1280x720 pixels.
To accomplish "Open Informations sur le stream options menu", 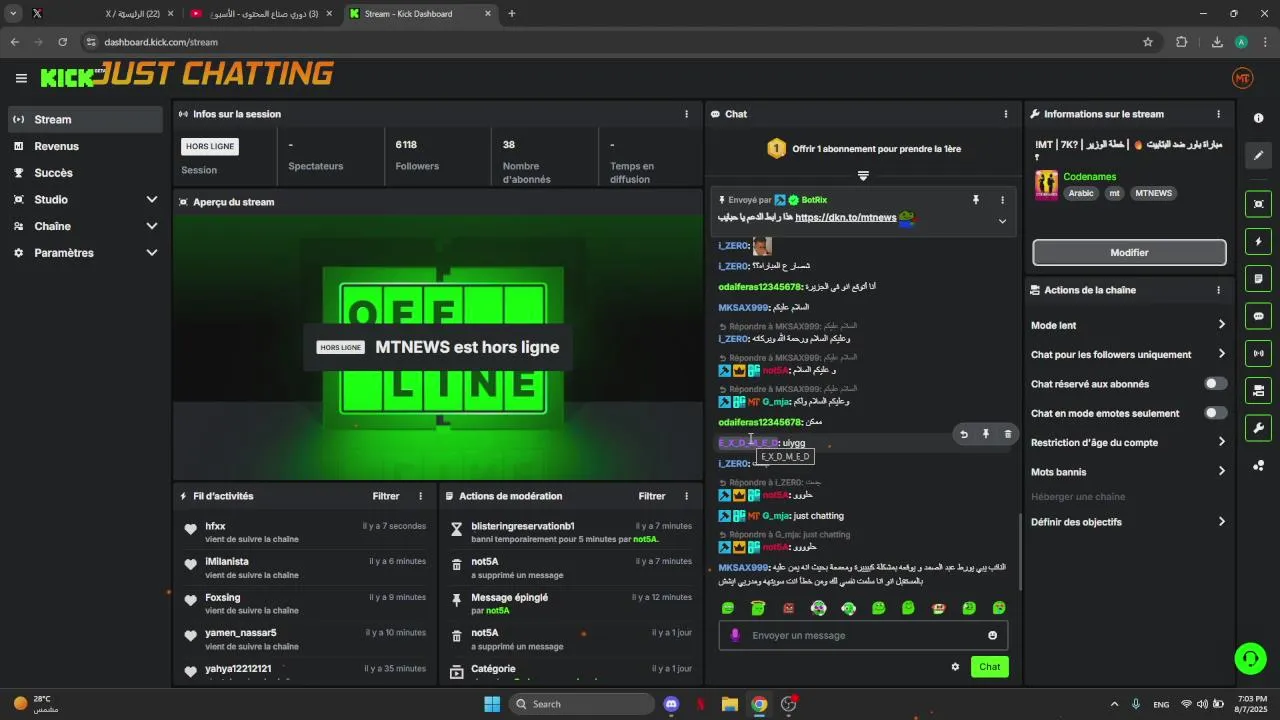I will [x=1218, y=114].
